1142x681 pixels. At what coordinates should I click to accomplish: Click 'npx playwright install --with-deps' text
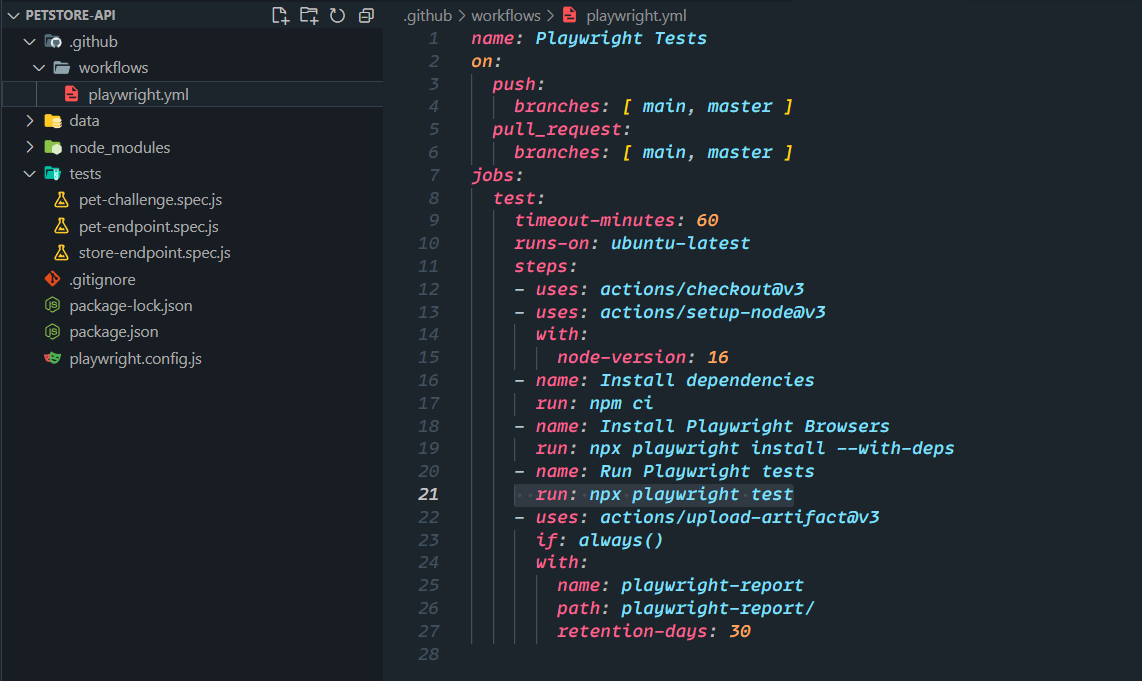click(x=771, y=449)
